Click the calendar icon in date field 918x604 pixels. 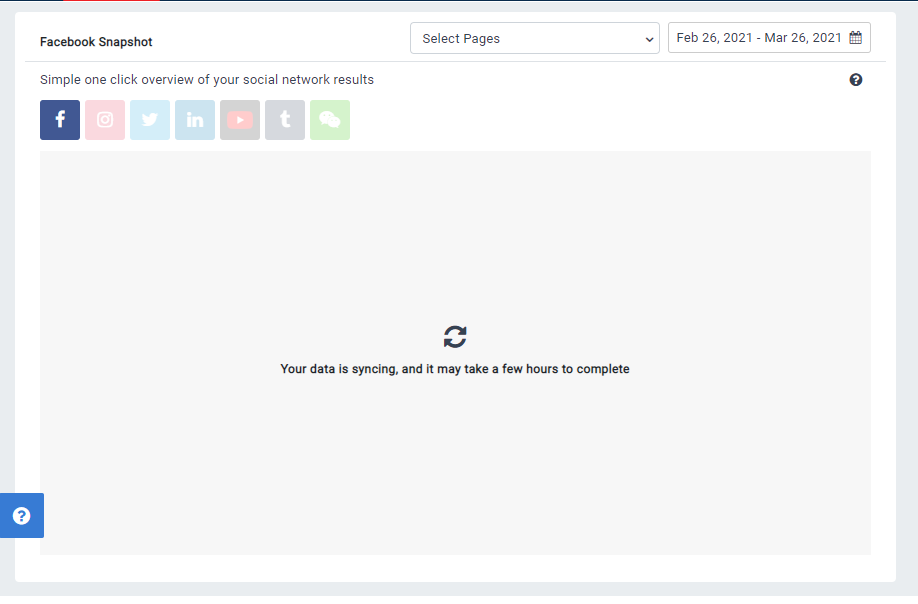click(855, 38)
